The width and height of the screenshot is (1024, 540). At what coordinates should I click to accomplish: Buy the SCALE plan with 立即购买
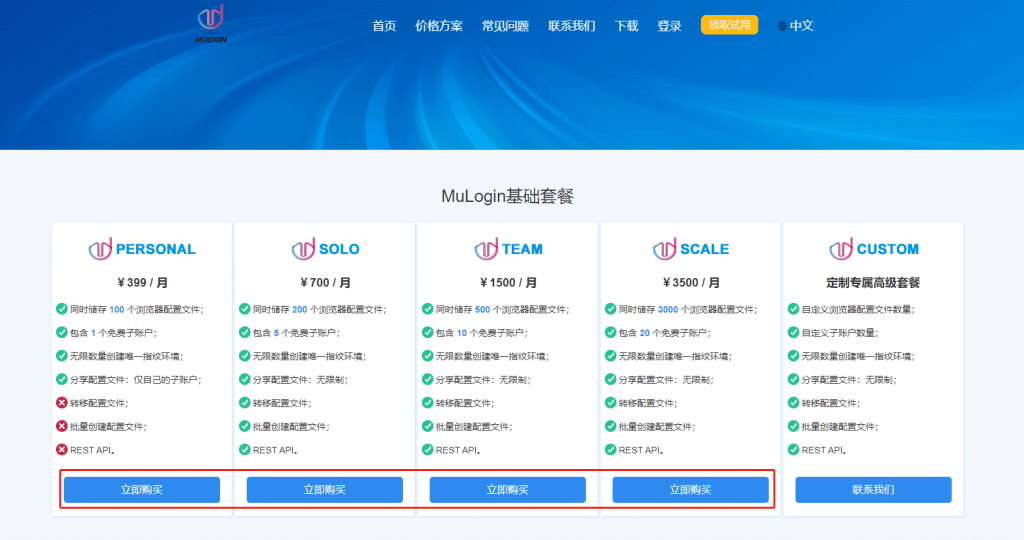[x=690, y=490]
